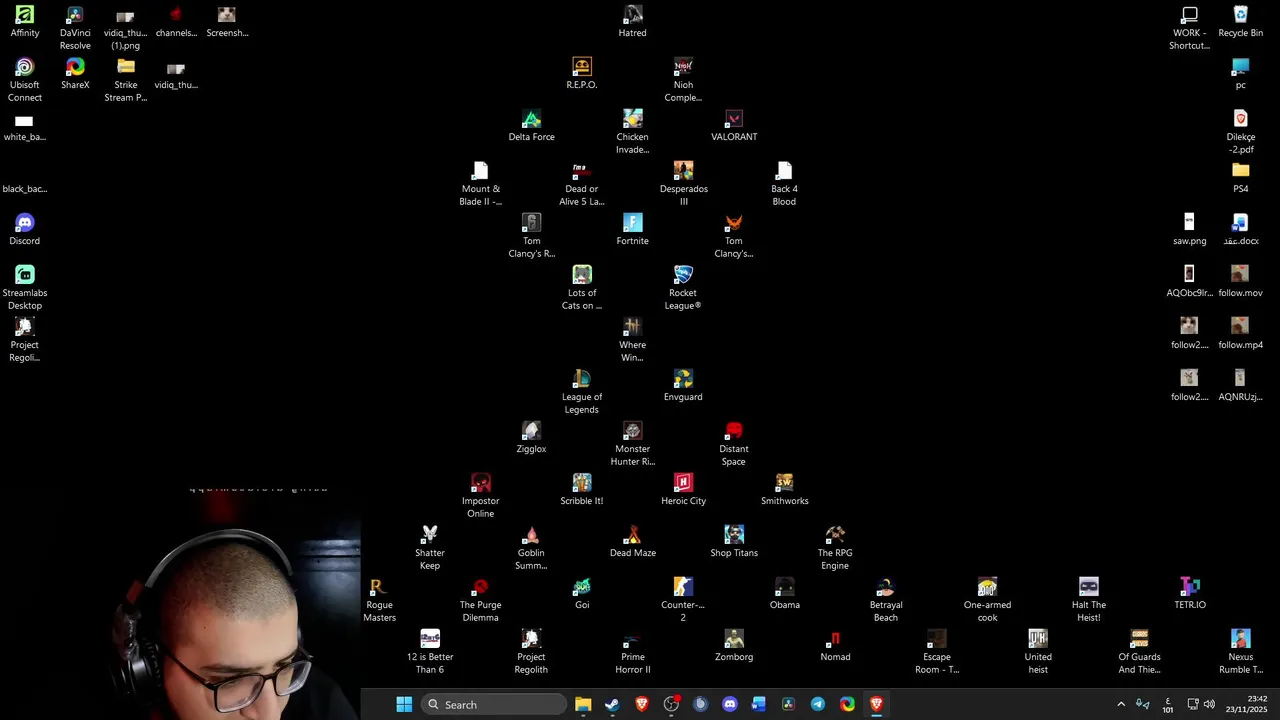Select the Obama desktop icon
1280x720 pixels.
coord(784,594)
